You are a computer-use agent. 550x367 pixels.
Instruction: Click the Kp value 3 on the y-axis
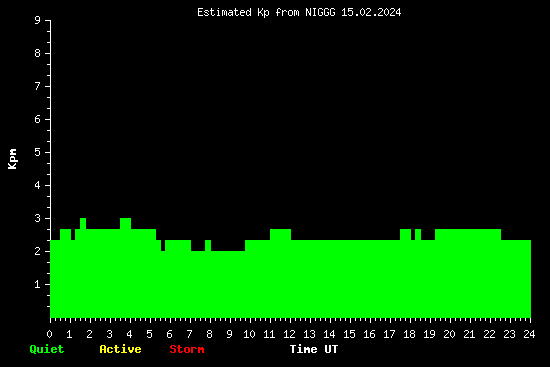tap(38, 218)
